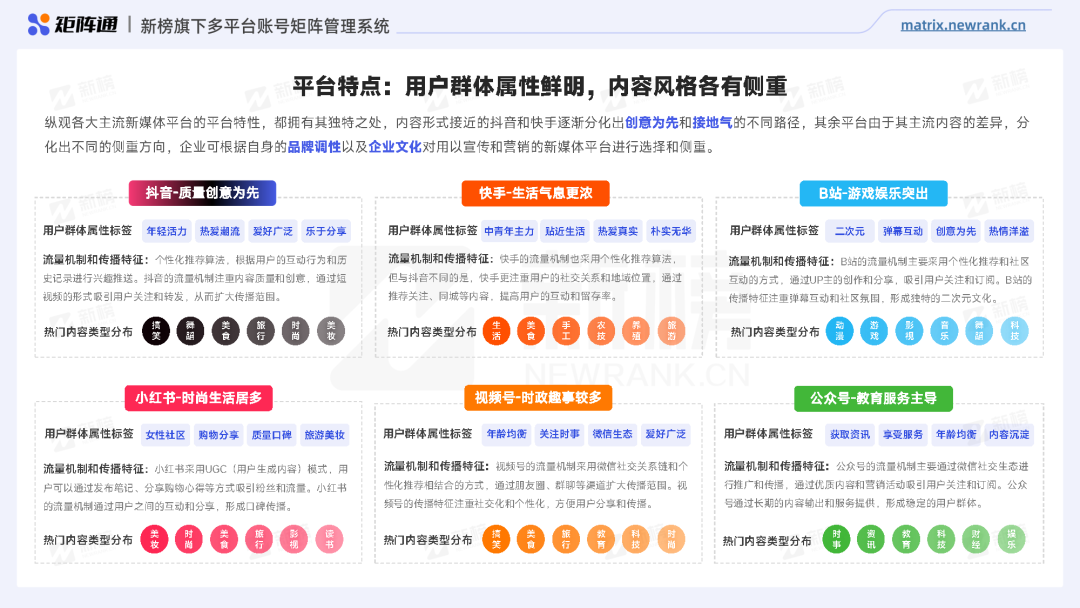The width and height of the screenshot is (1080, 608).
Task: Select the 旅游美妆 tag under 小红书
Action: 324,435
